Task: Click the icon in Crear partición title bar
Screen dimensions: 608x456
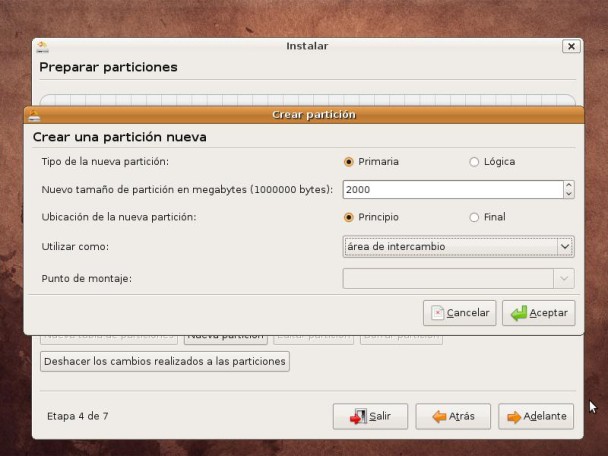Action: [34, 115]
